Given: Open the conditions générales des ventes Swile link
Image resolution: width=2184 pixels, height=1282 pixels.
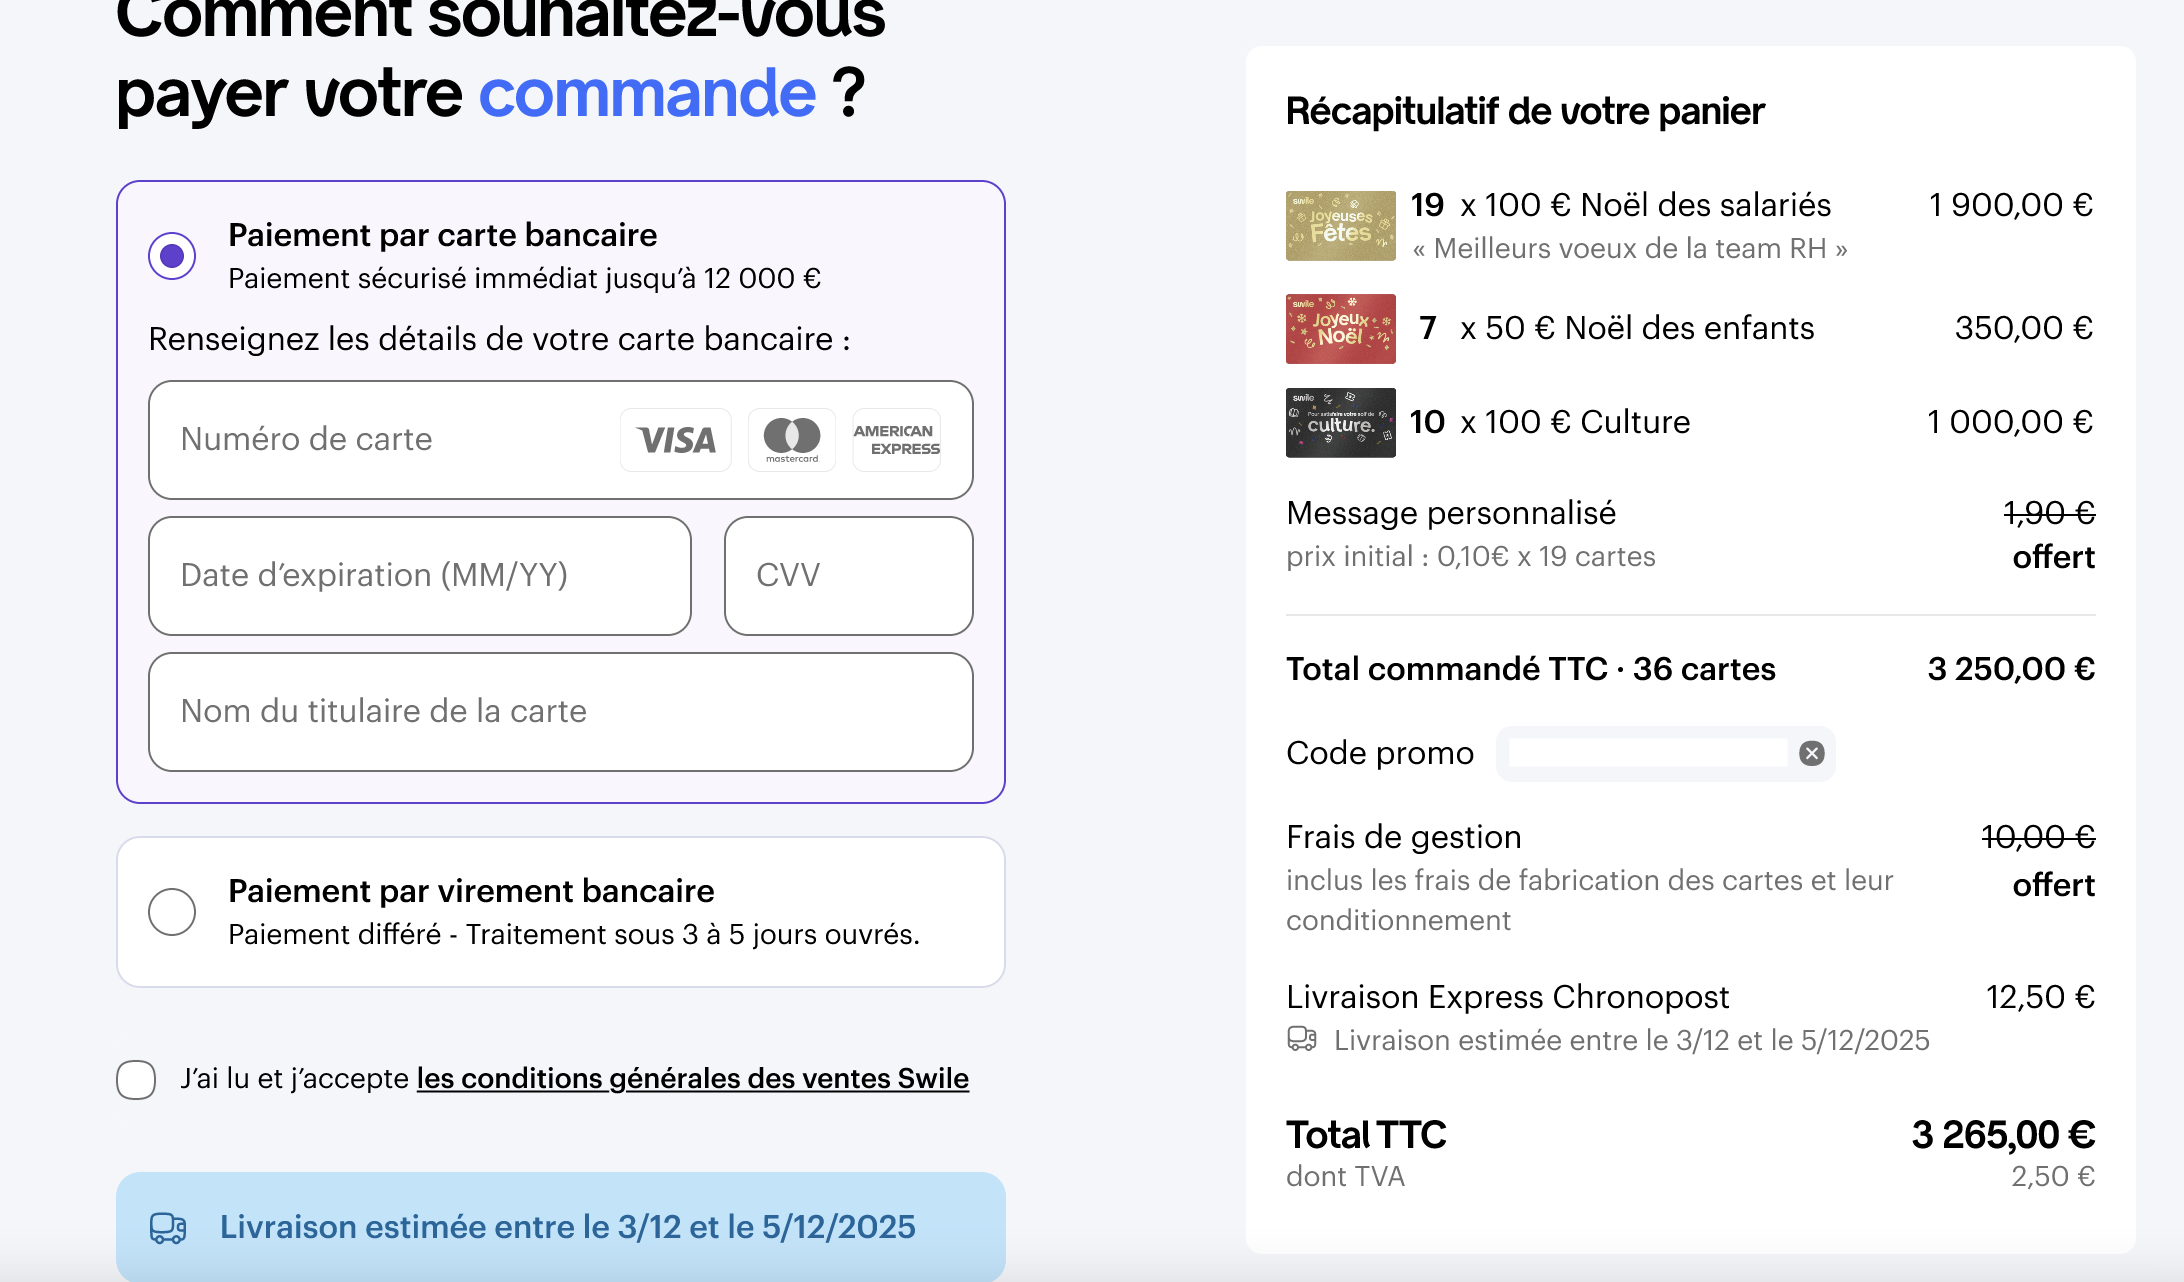Looking at the screenshot, I should pos(692,1079).
